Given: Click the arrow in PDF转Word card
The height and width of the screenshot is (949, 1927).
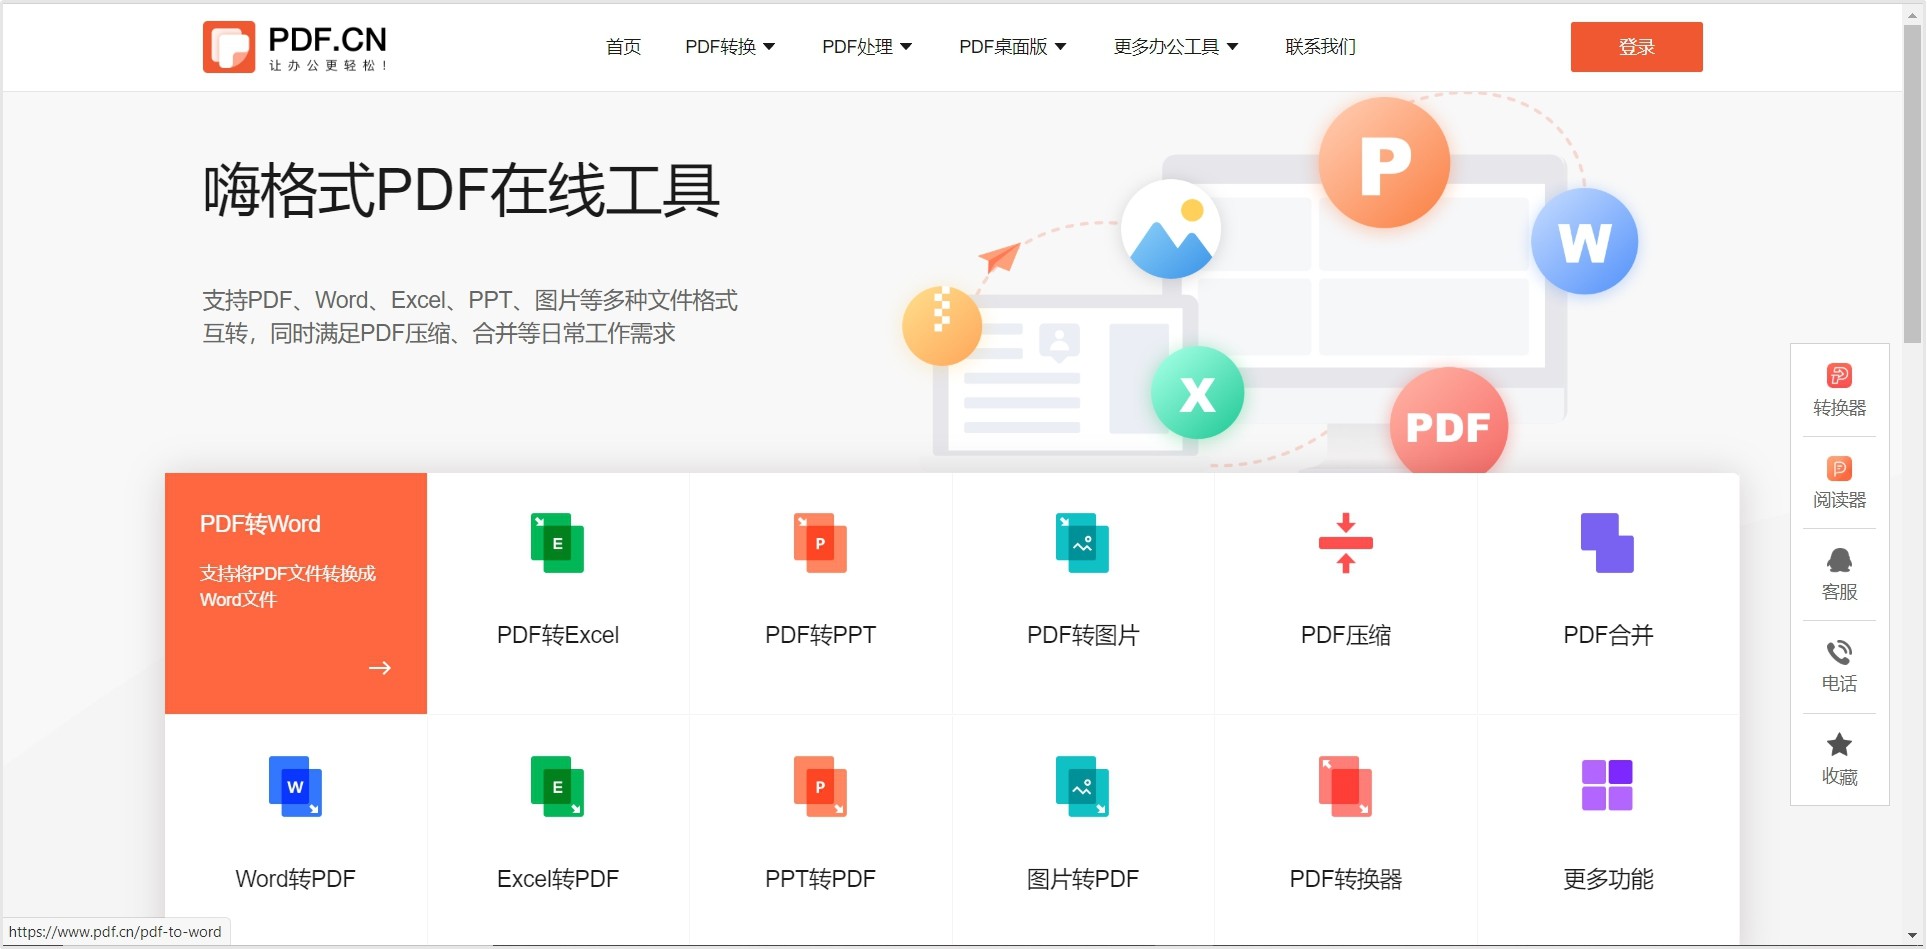Looking at the screenshot, I should pos(380,668).
